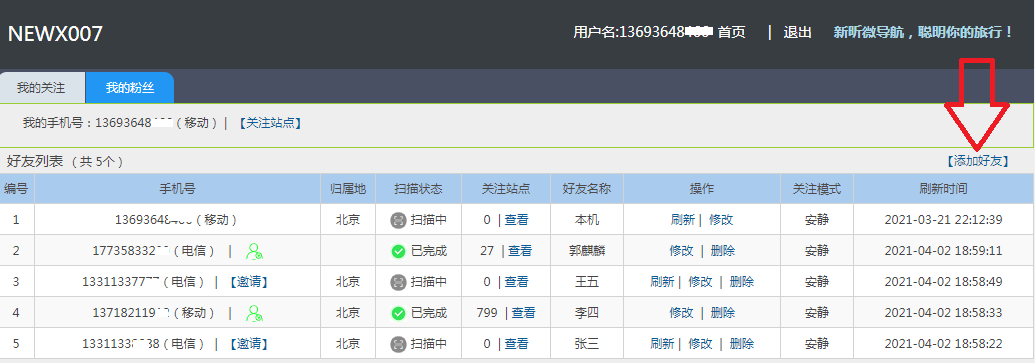Image resolution: width=1035 pixels, height=363 pixels.
Task: Open the 首页 link in the header
Action: click(731, 32)
